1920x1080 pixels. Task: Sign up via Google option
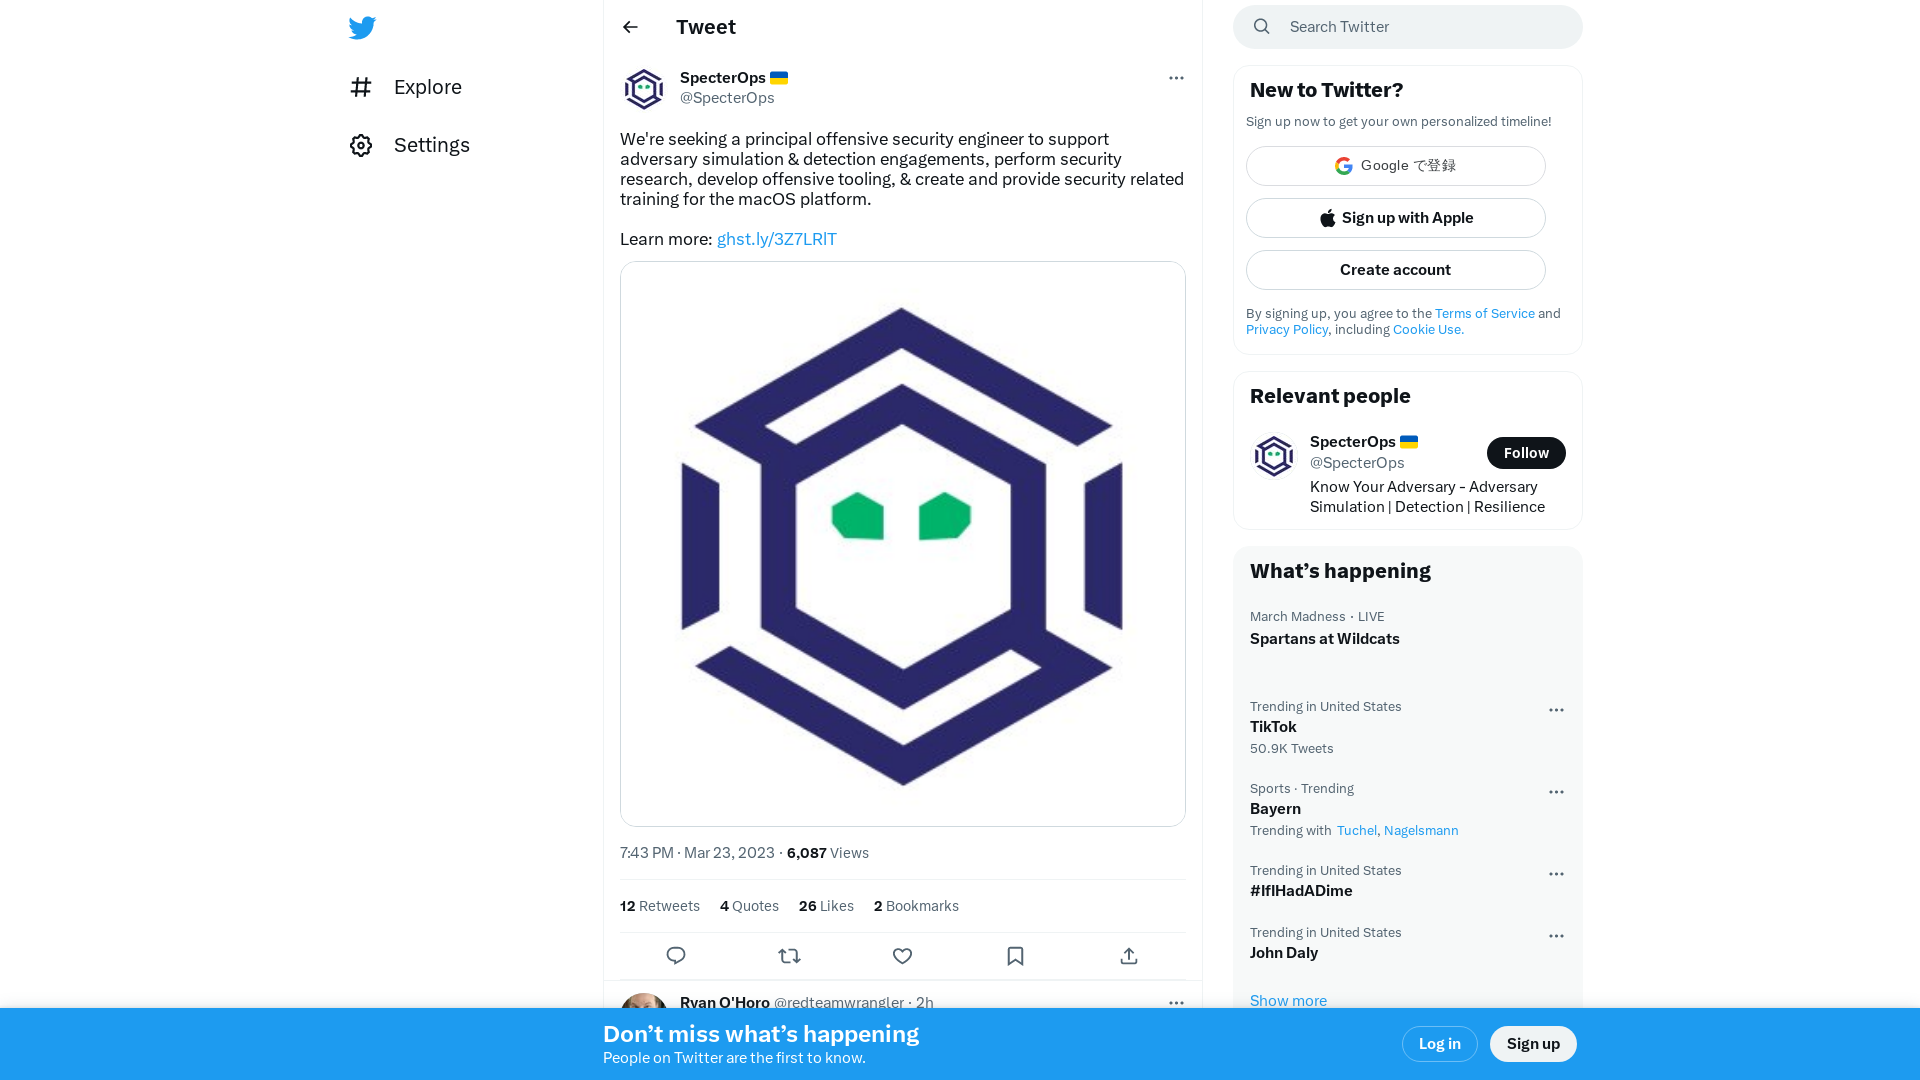(1395, 165)
